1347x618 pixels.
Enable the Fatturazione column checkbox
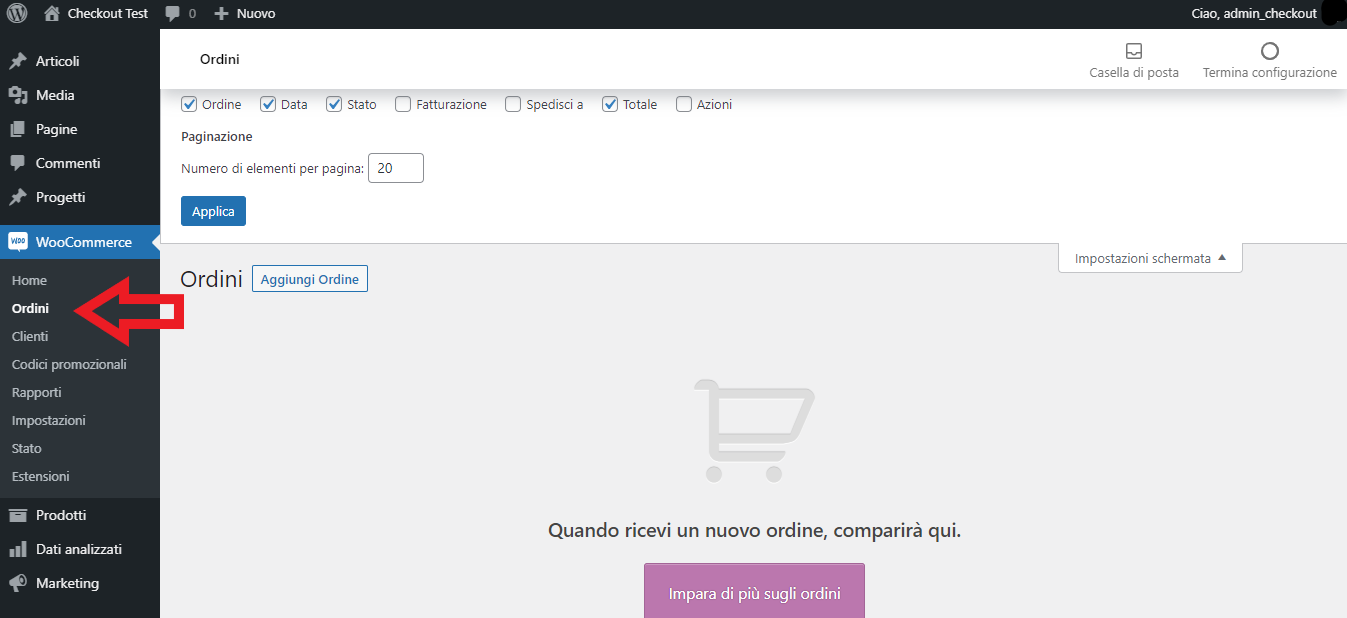click(x=403, y=104)
